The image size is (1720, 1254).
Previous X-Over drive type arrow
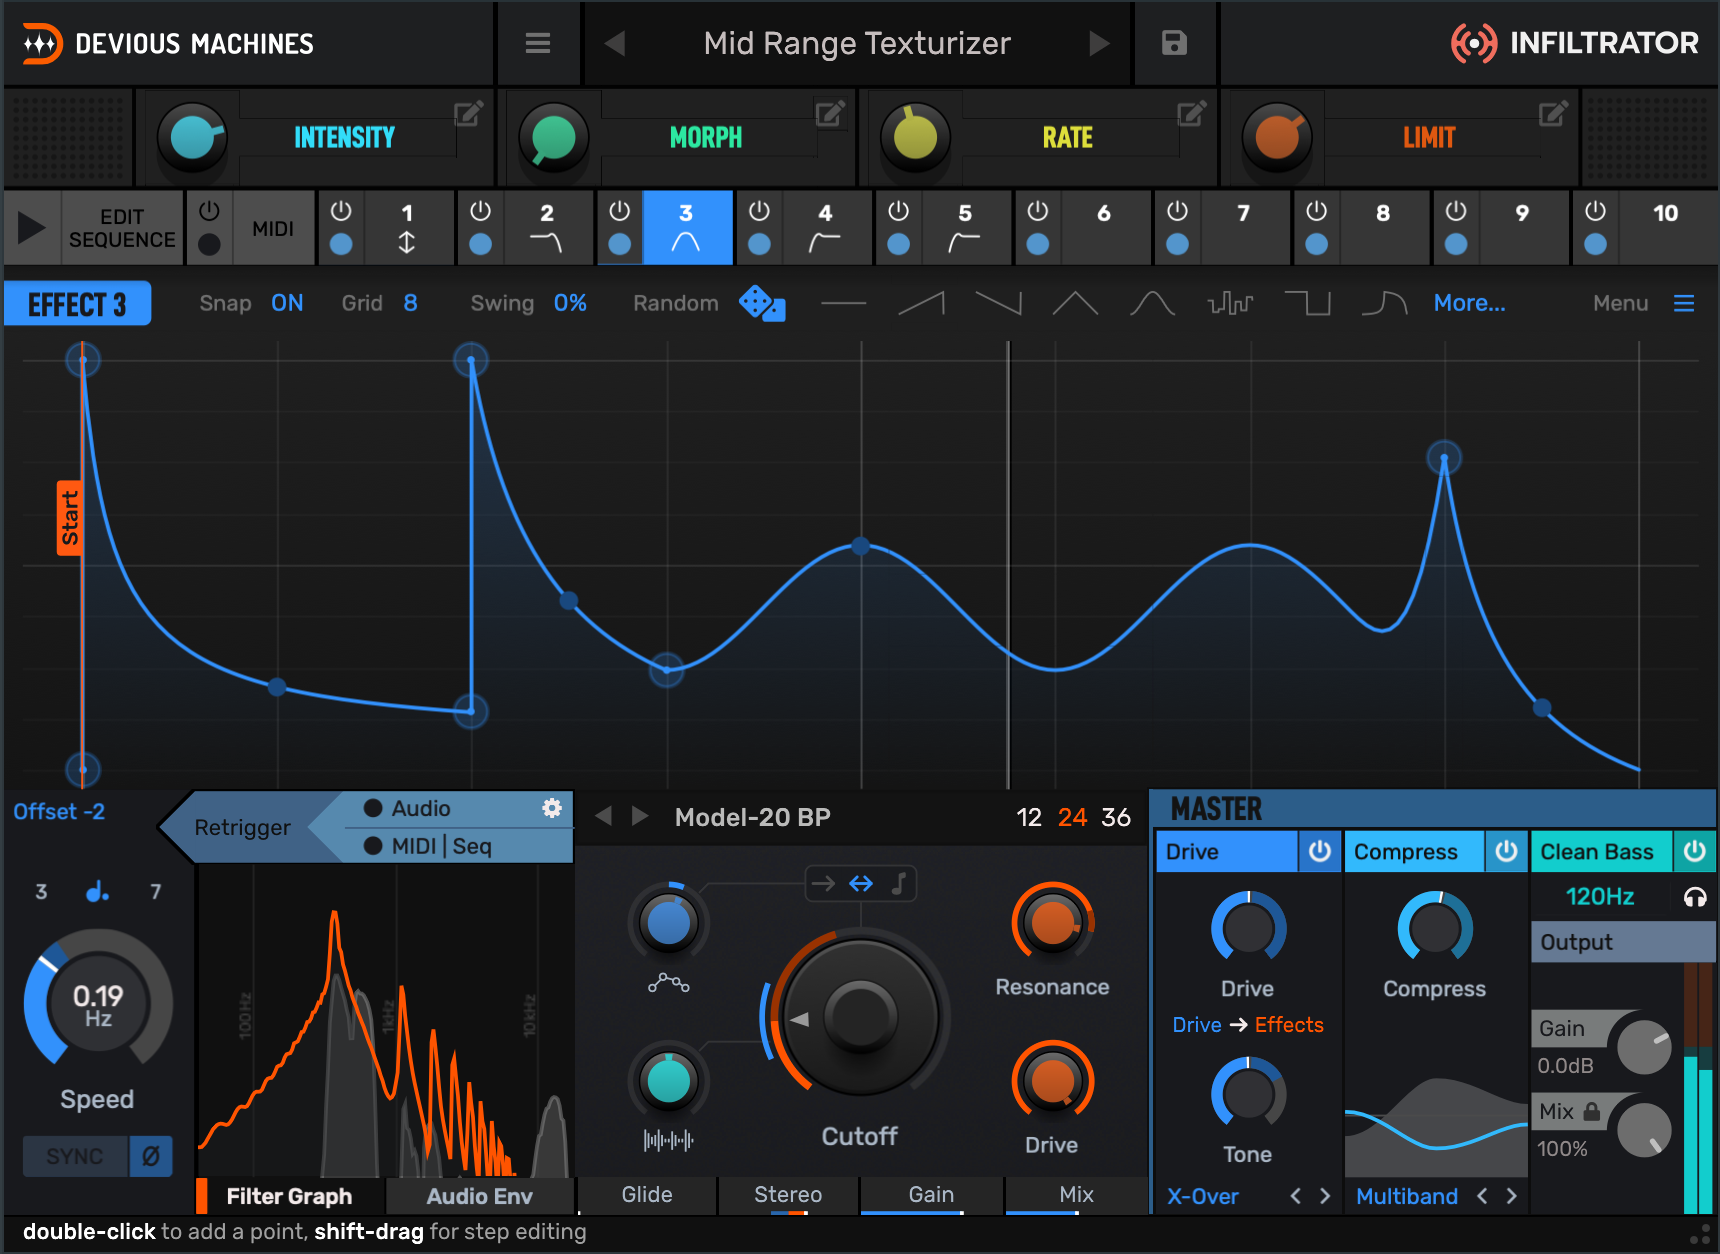click(1296, 1196)
